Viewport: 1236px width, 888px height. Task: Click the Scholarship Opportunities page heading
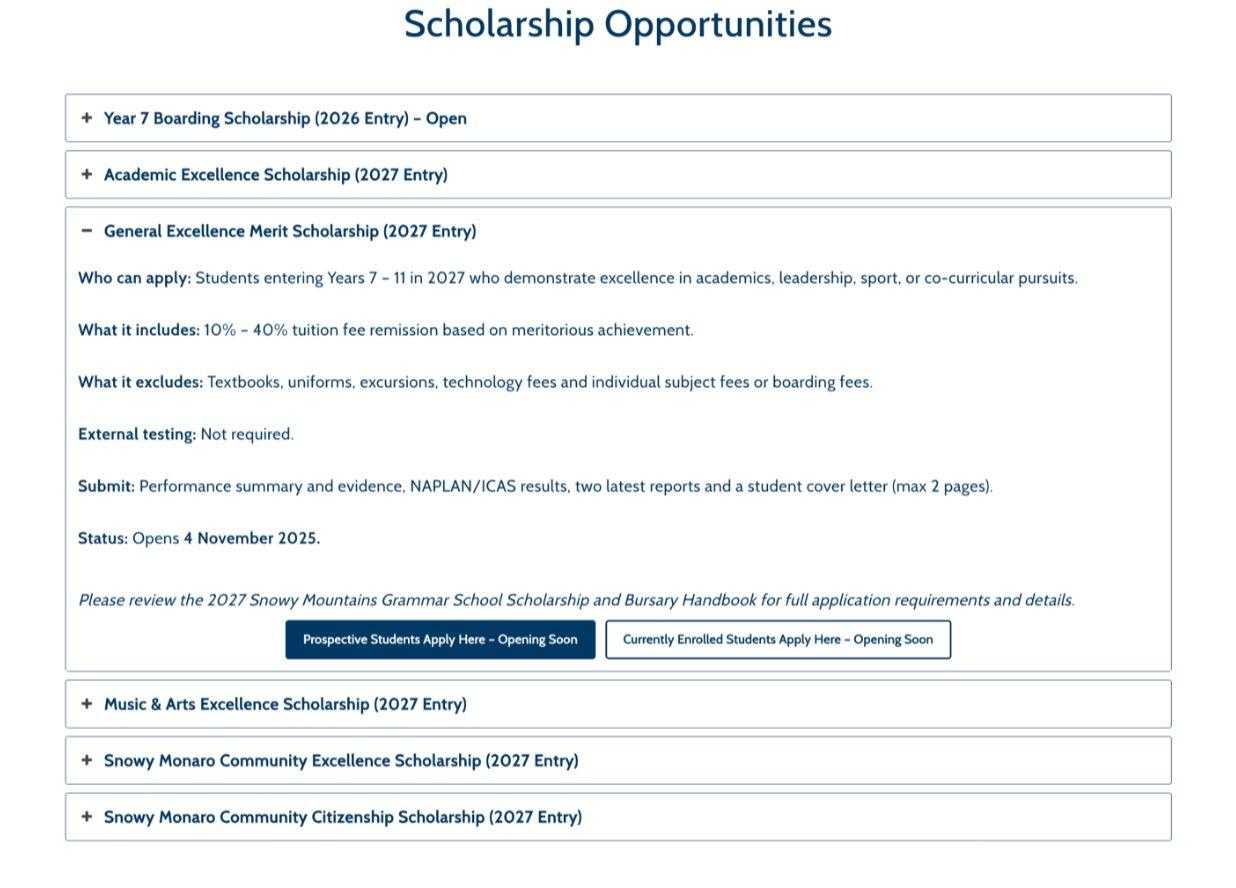point(617,24)
